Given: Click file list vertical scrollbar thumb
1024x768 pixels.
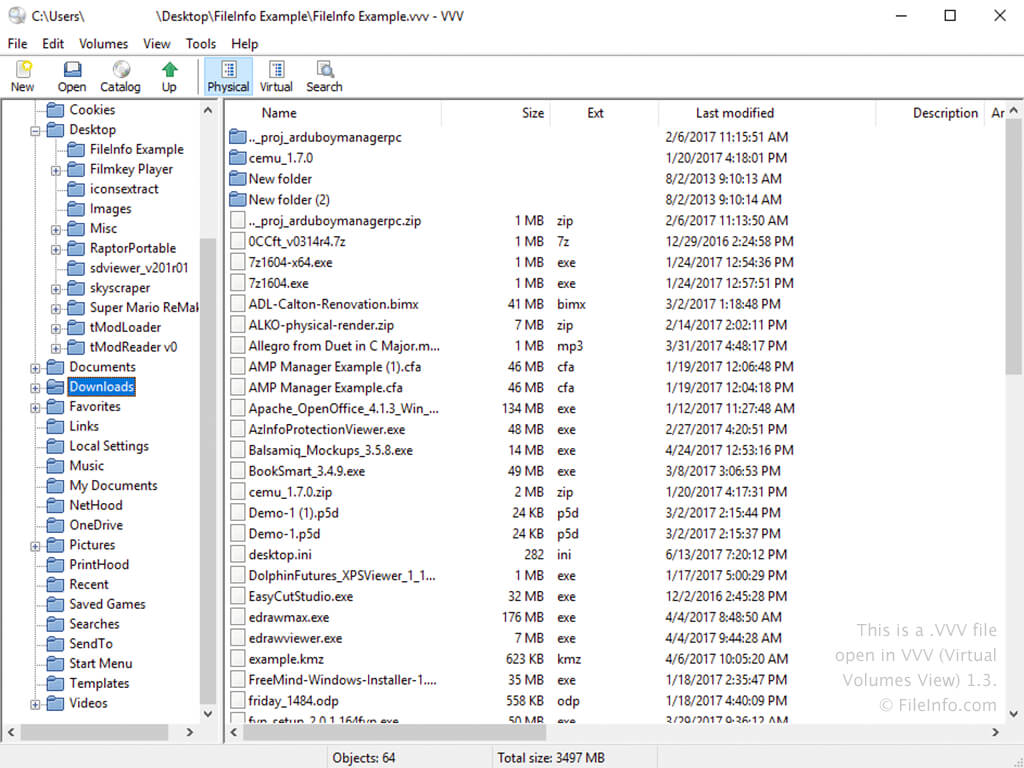Looking at the screenshot, I should (1013, 247).
